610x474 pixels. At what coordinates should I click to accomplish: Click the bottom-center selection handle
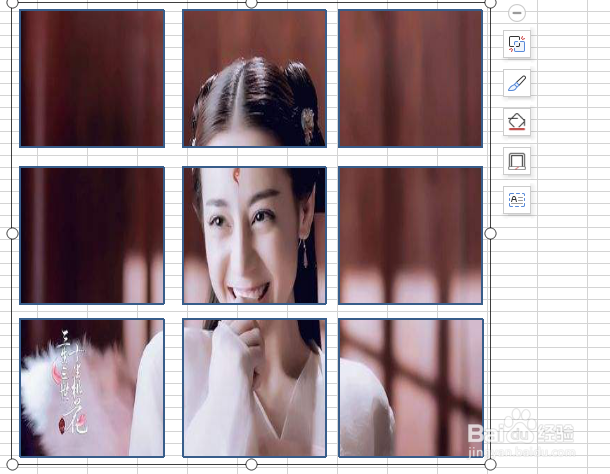point(252,464)
